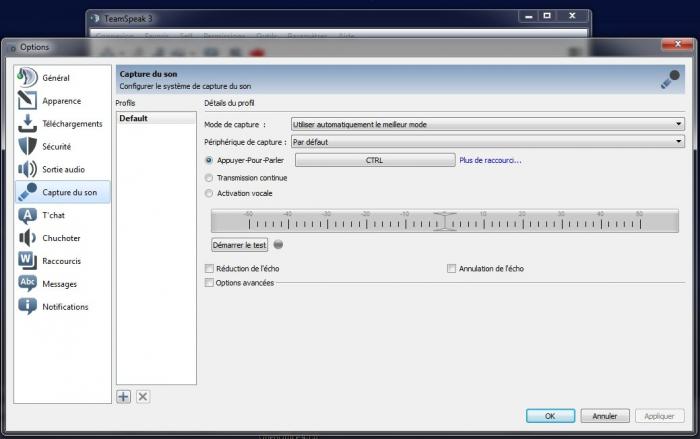The width and height of the screenshot is (700, 439).
Task: Toggle the Options avancées checkbox
Action: point(209,283)
